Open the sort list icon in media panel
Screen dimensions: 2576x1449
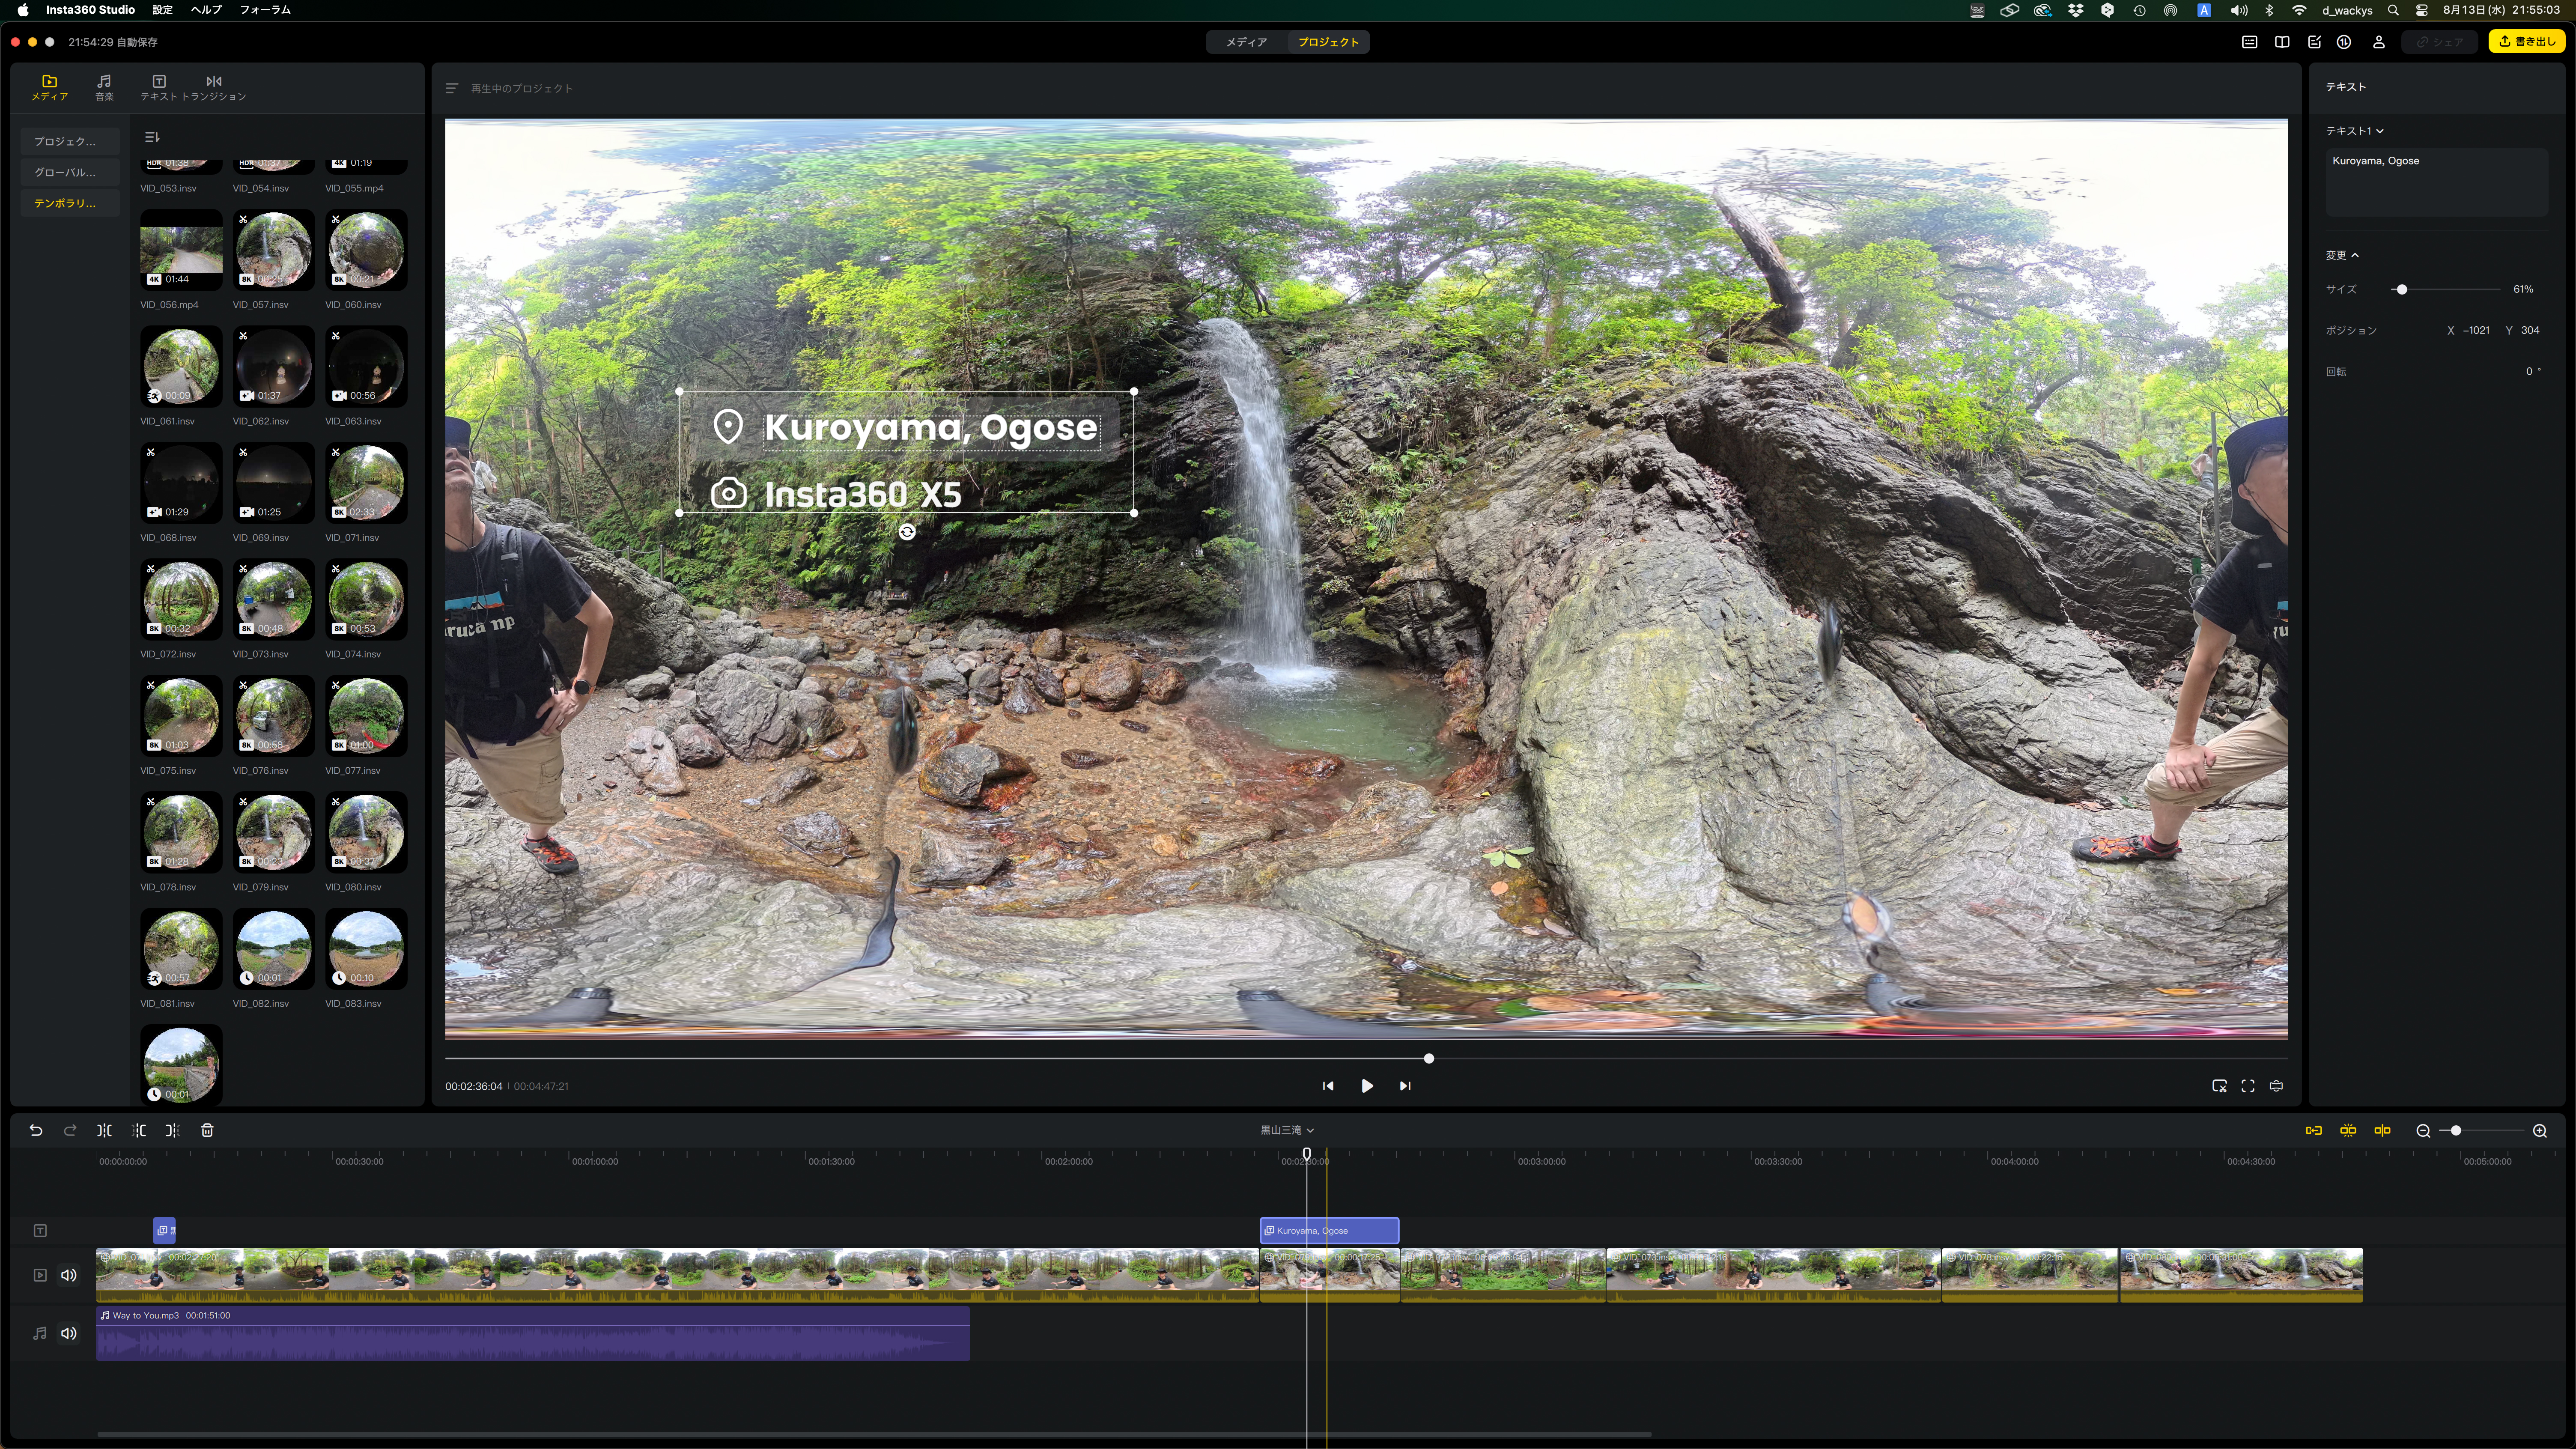(x=152, y=137)
